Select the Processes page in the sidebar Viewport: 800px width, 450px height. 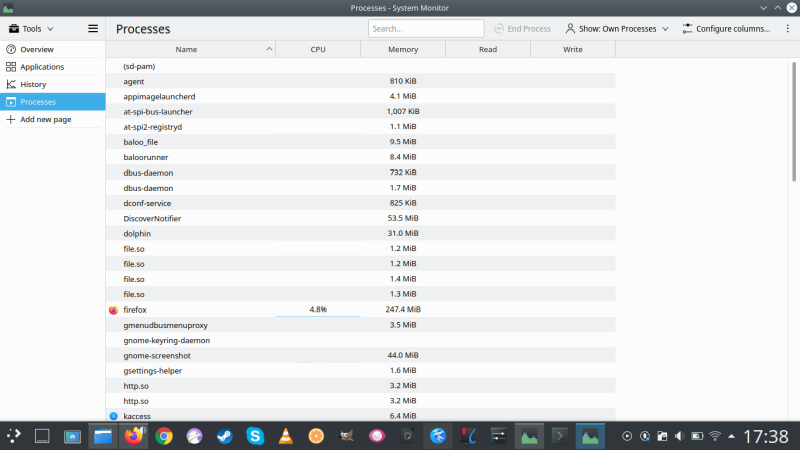click(53, 102)
